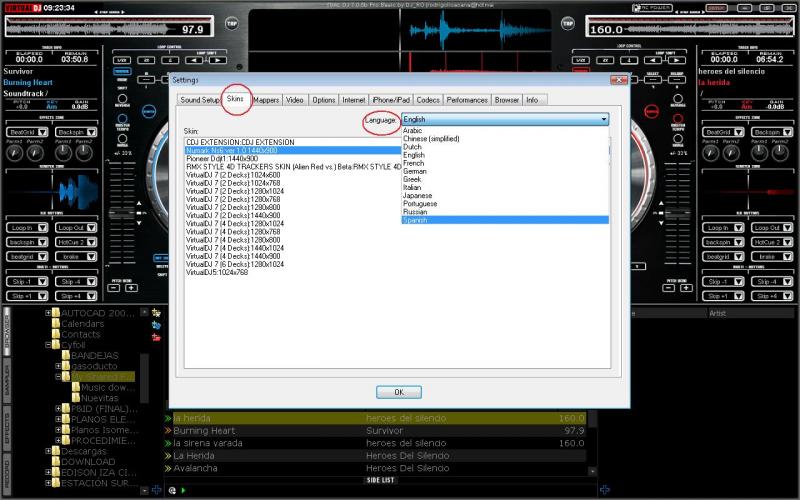Open left deck Backspin effect dropdown

(x=91, y=132)
